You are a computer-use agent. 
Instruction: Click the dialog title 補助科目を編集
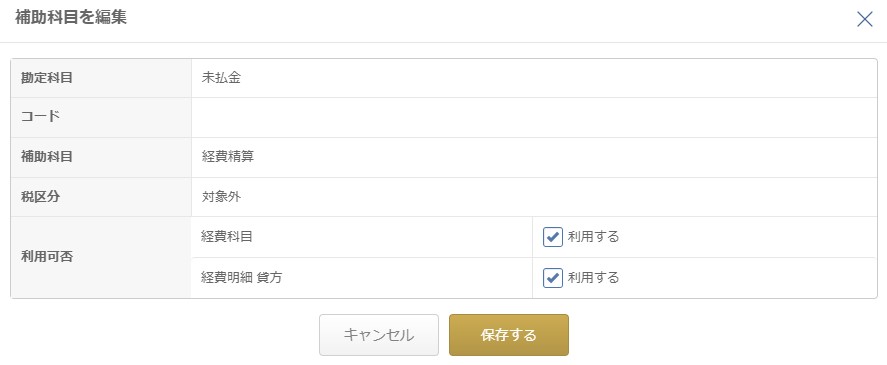(71, 18)
